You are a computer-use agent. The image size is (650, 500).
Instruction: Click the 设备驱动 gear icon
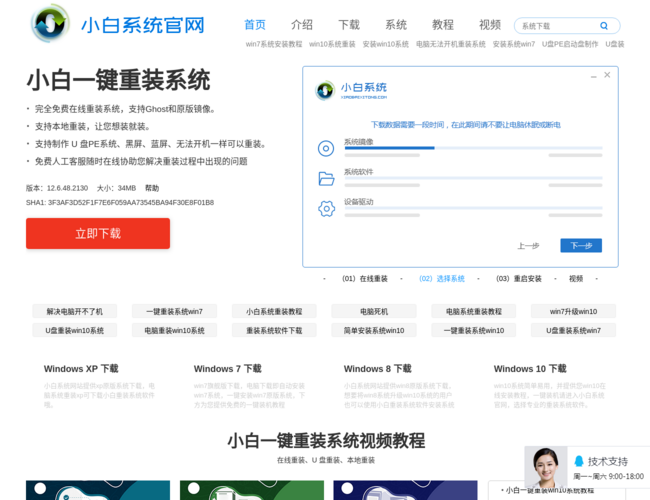click(x=326, y=209)
